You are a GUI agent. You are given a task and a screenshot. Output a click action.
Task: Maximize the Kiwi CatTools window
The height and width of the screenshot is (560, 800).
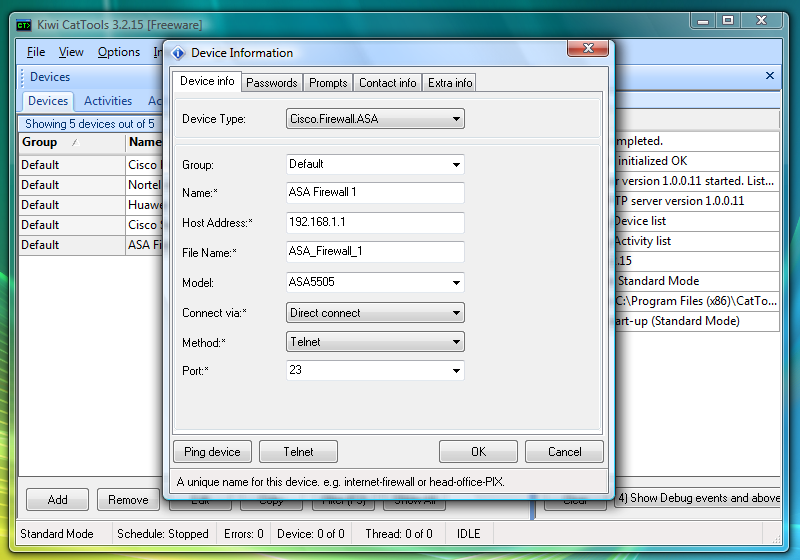coord(728,20)
